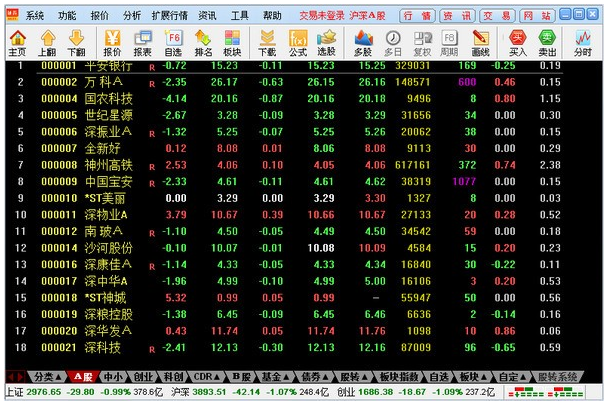Switch to the 中小 tab
Screen dimensions: 606x408
click(114, 376)
